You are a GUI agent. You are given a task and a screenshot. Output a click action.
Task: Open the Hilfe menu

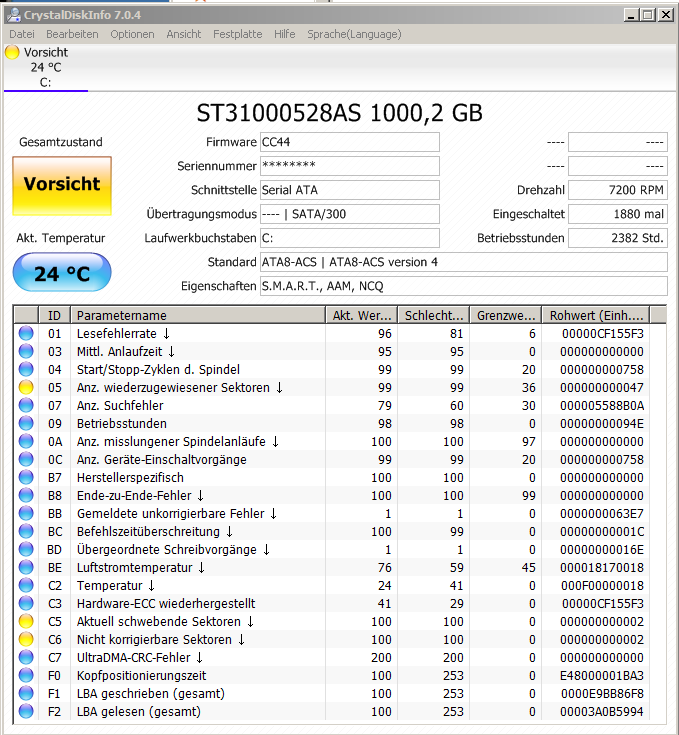(284, 34)
